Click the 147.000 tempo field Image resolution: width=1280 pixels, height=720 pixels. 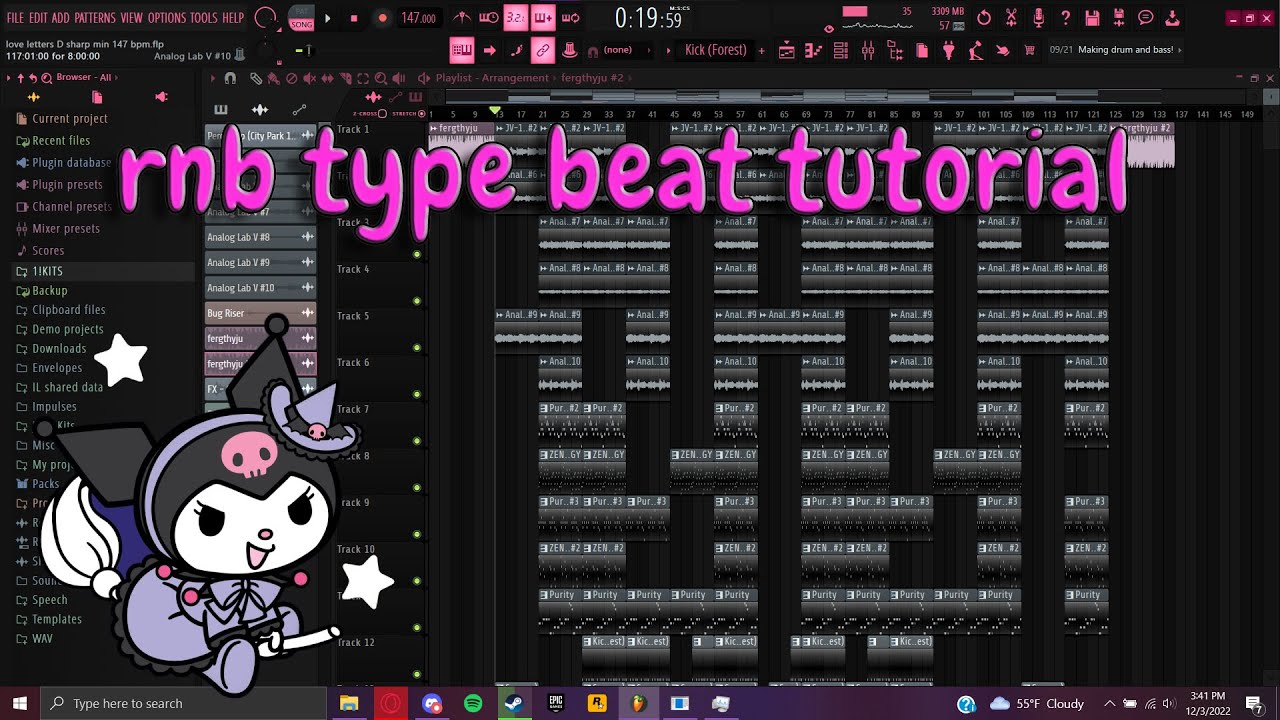[x=418, y=18]
